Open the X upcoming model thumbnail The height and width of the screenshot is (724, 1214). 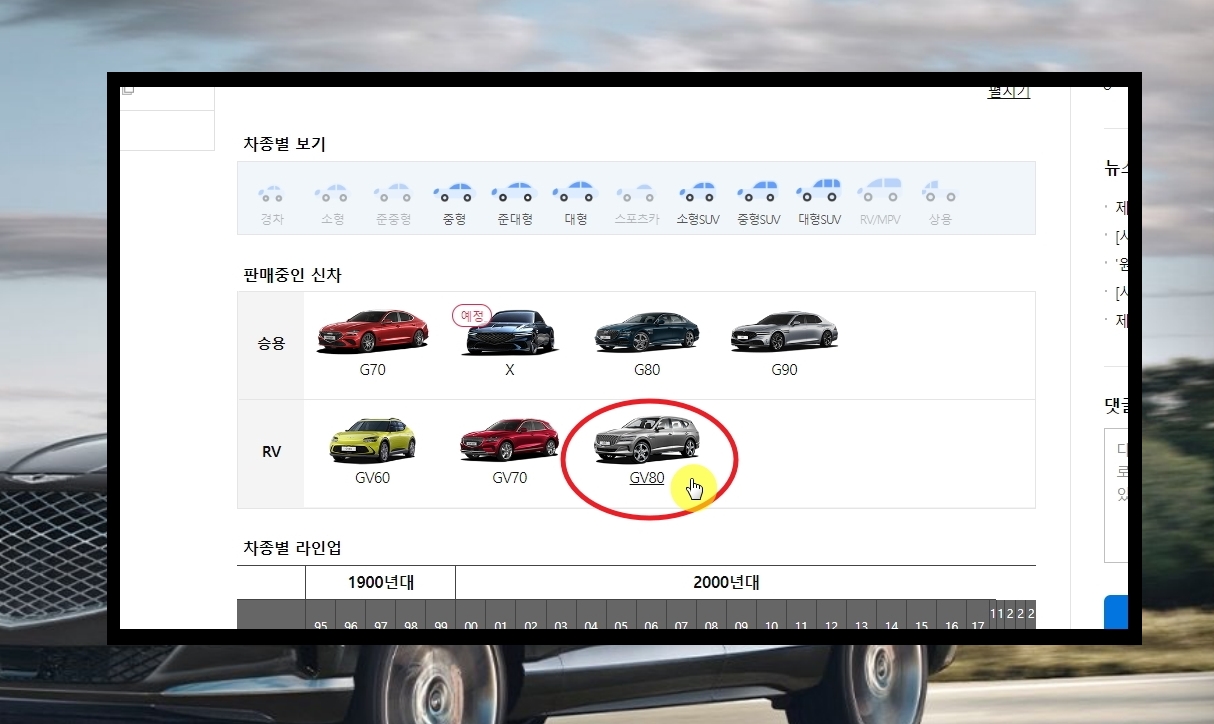pyautogui.click(x=510, y=333)
